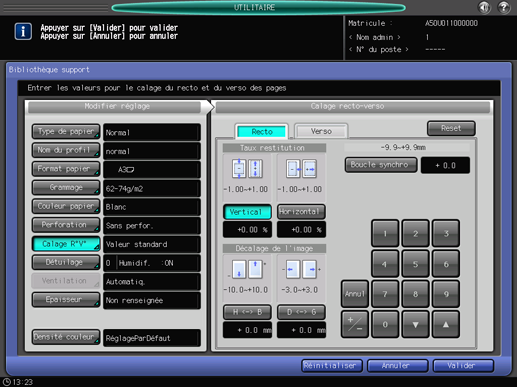517x387 pixels.
Task: Select the Vertical restitution toggle
Action: tap(247, 212)
